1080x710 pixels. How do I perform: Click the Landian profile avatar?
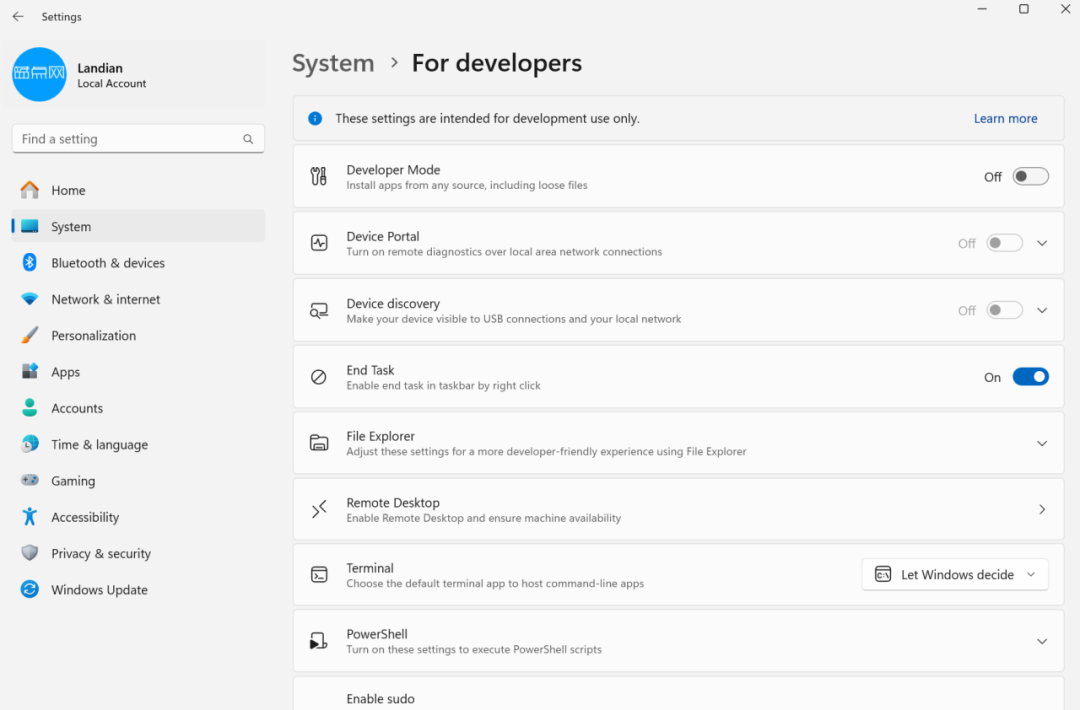[39, 74]
